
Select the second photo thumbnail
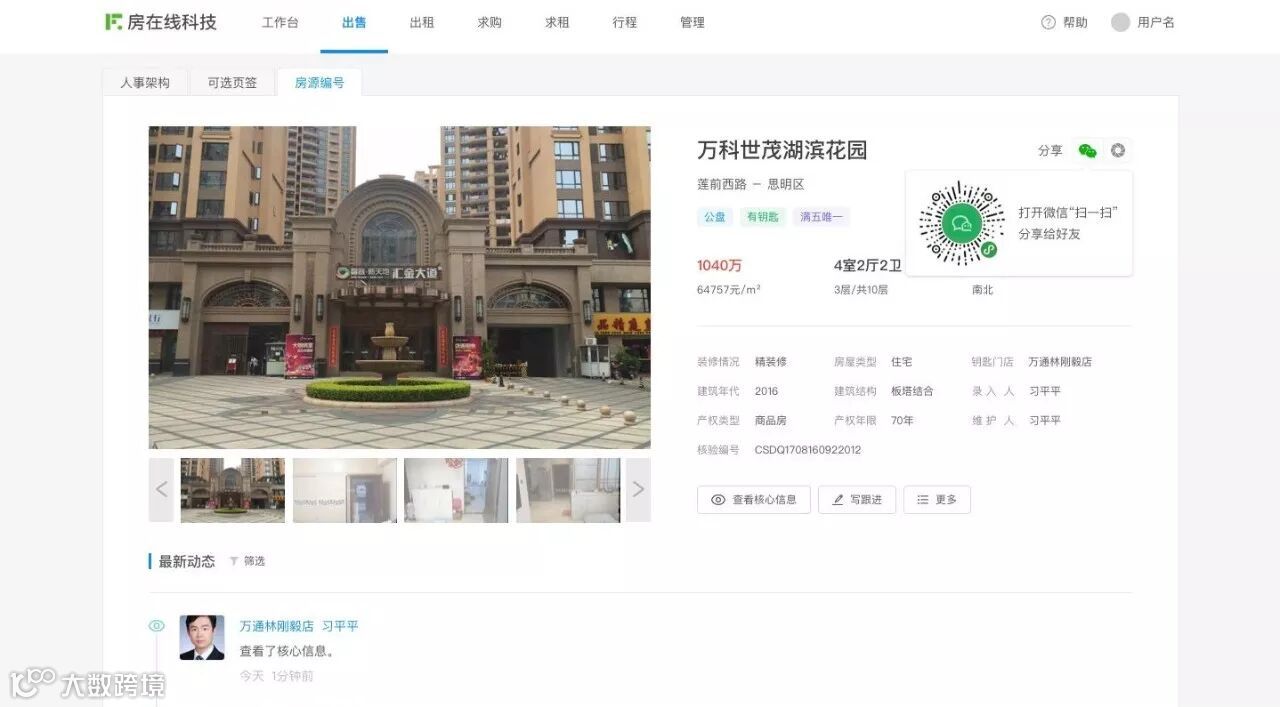345,490
